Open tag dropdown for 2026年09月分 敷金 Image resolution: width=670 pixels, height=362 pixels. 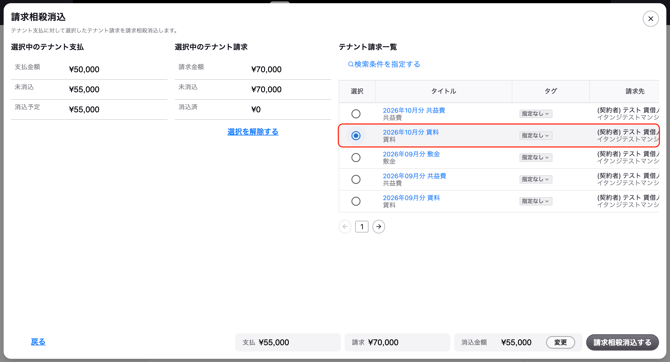[x=535, y=157]
